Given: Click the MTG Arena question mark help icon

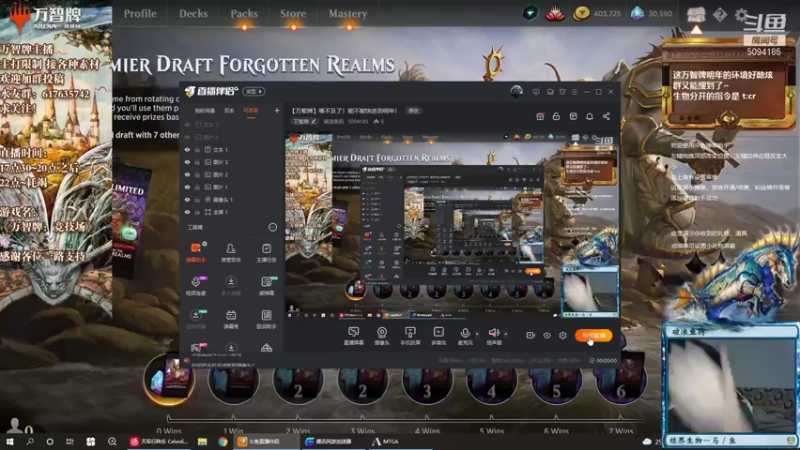Looking at the screenshot, I should [719, 15].
